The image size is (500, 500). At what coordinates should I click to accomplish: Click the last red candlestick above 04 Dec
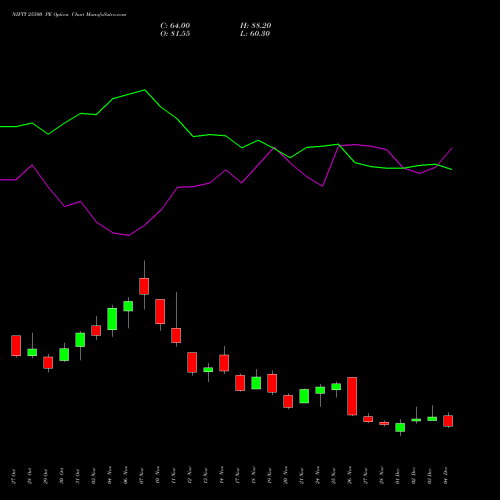tap(448, 421)
